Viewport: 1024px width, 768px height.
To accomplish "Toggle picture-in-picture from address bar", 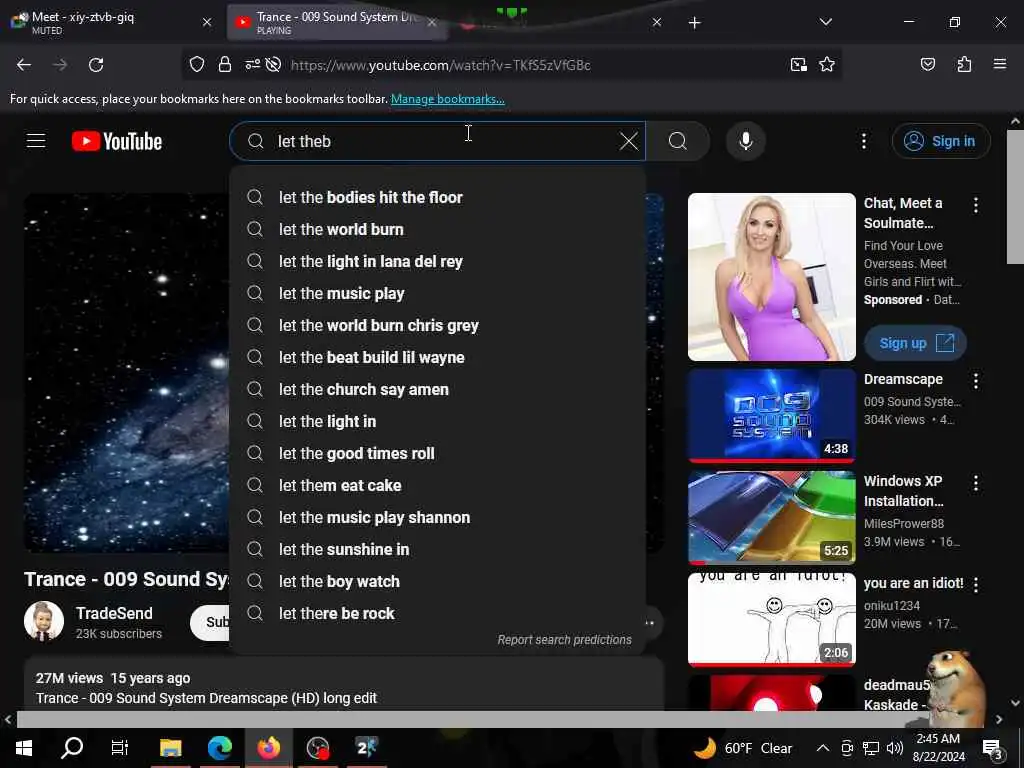I will click(x=798, y=65).
